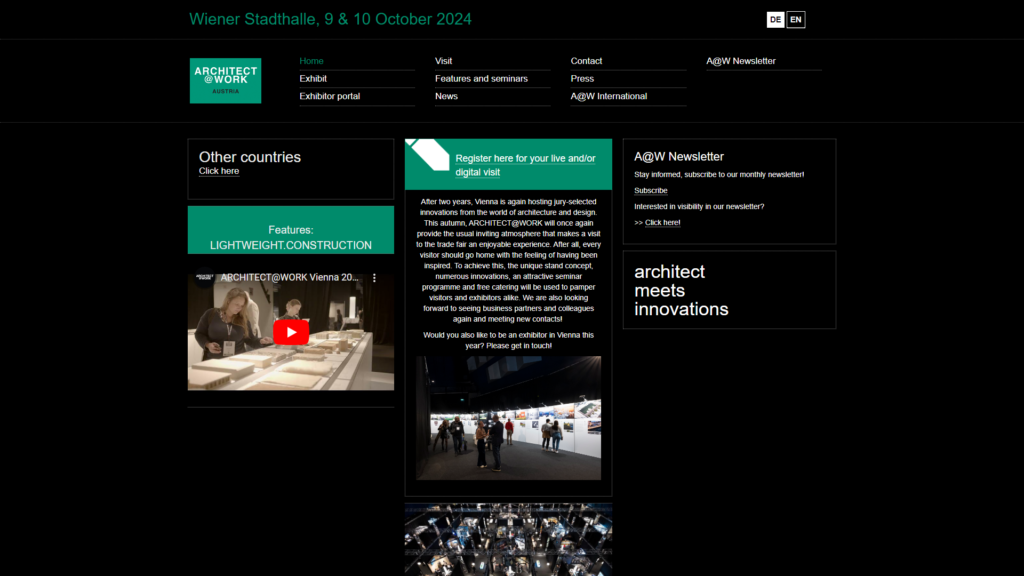This screenshot has height=576, width=1024.
Task: Open the Exhibitor portal page
Action: (330, 96)
